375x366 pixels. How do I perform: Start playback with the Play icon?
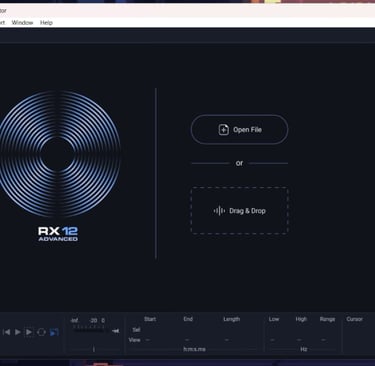click(18, 332)
